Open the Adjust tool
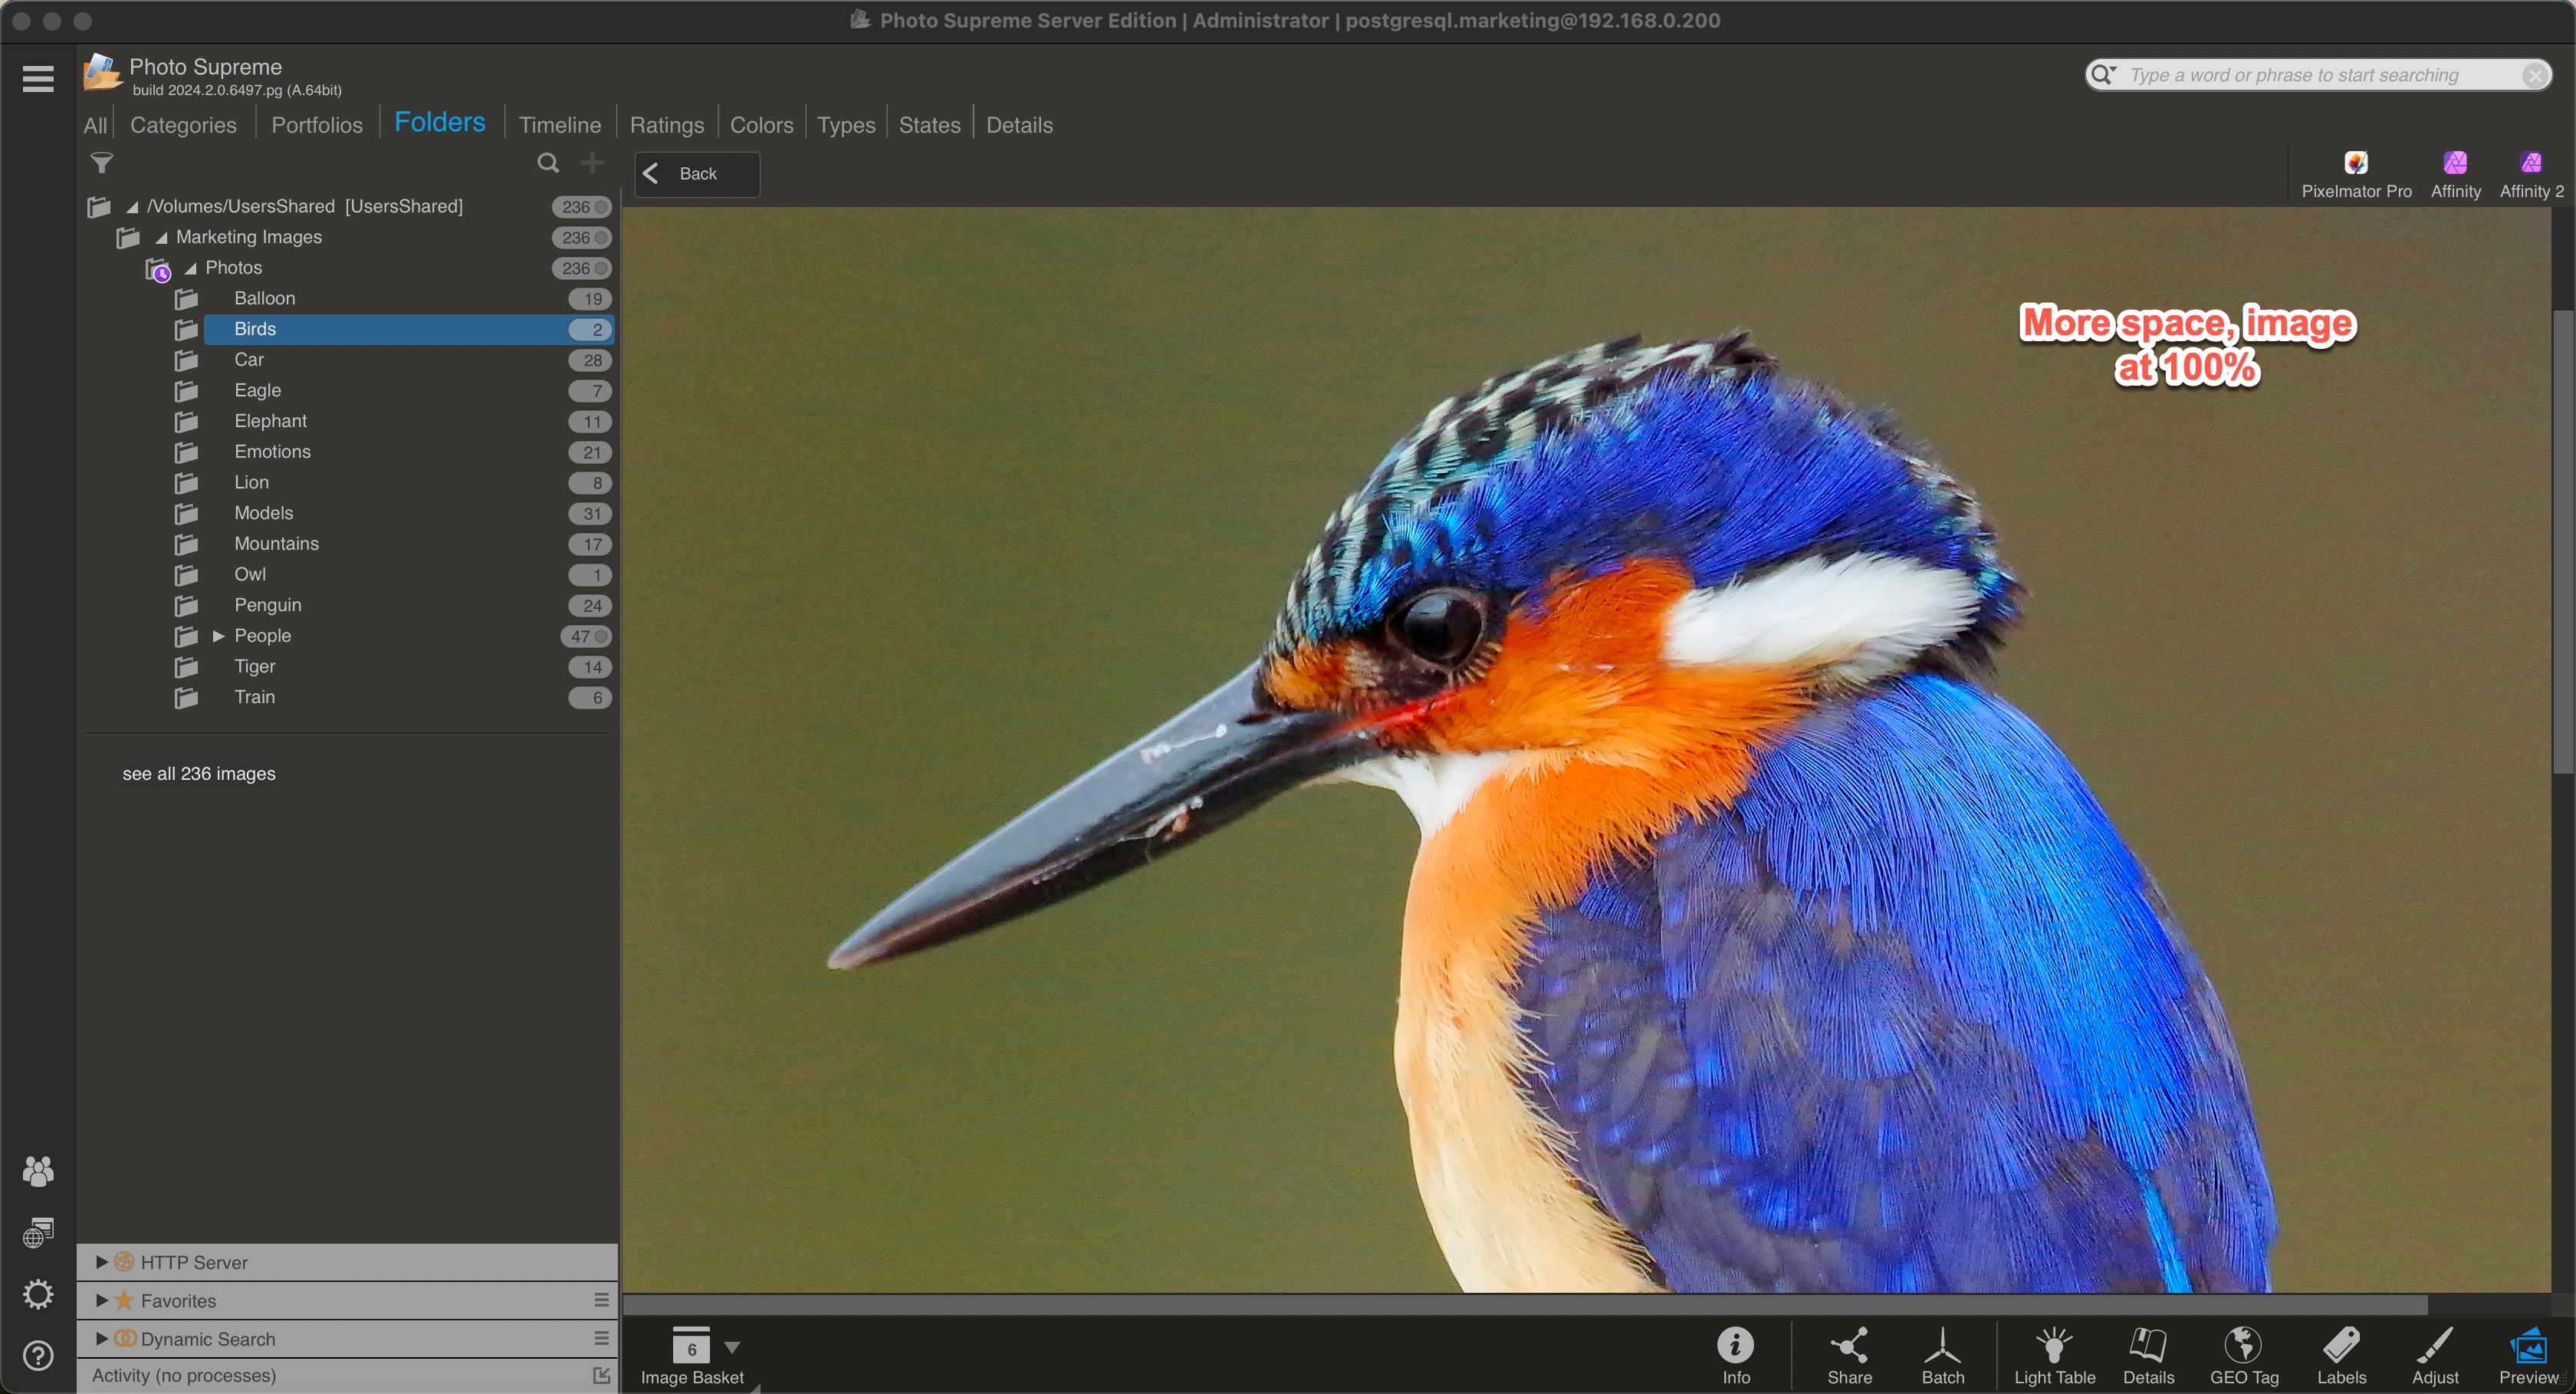2576x1394 pixels. click(2434, 1356)
